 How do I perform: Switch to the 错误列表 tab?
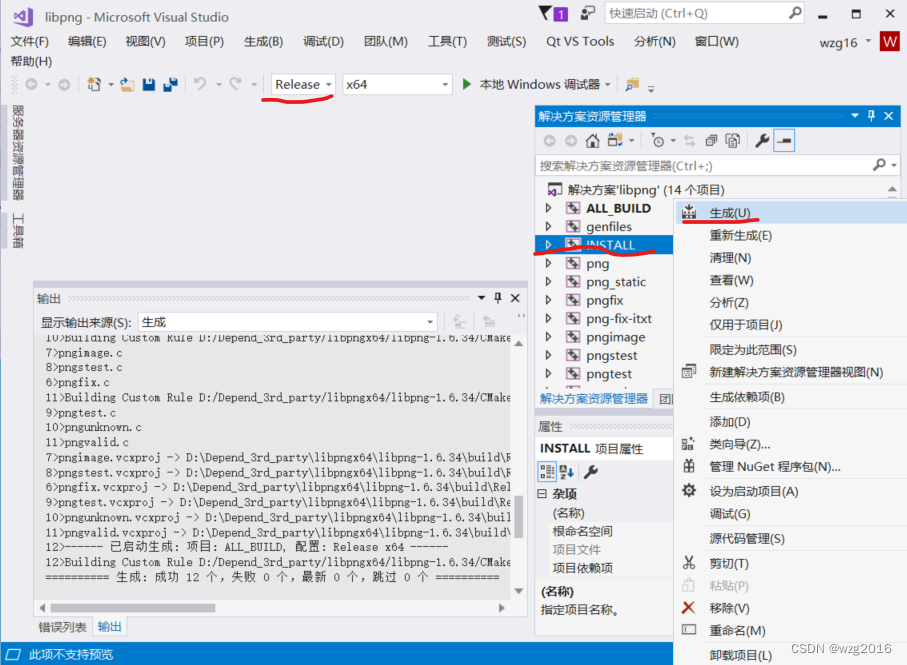pyautogui.click(x=62, y=626)
